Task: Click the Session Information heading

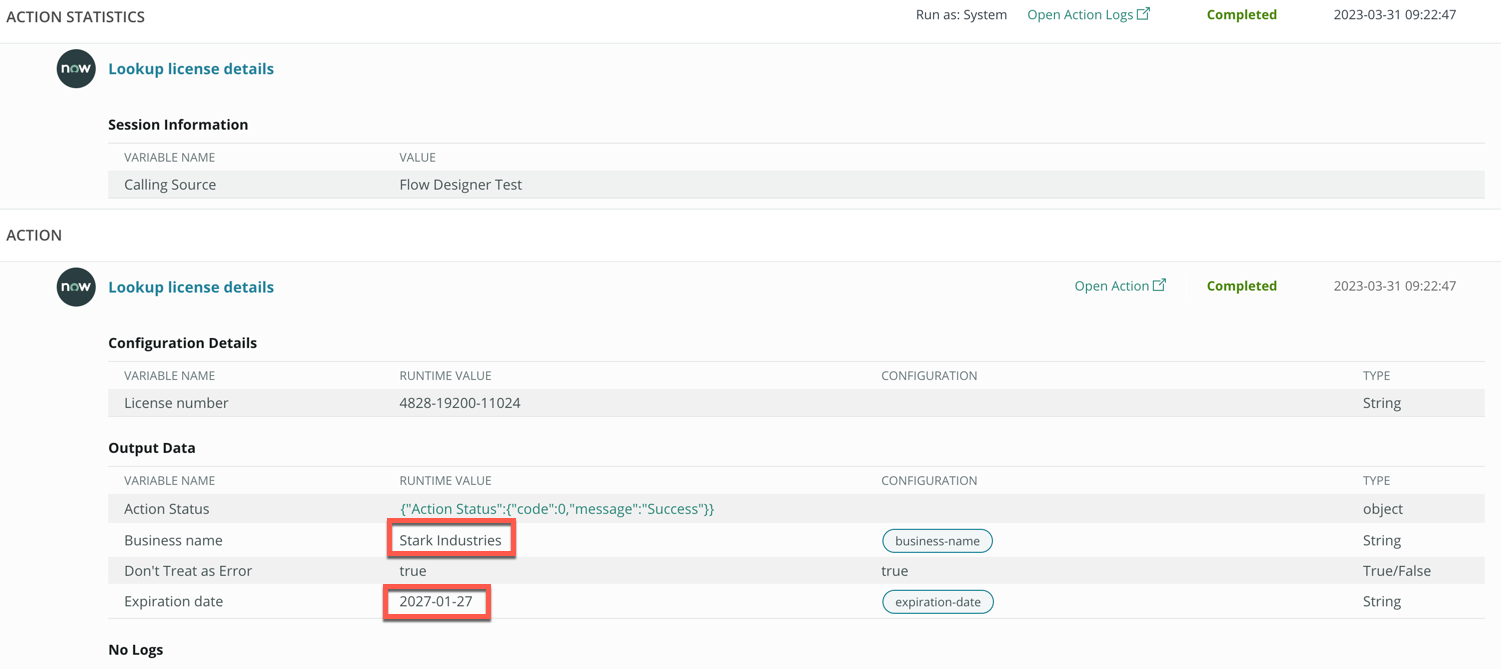Action: (178, 125)
